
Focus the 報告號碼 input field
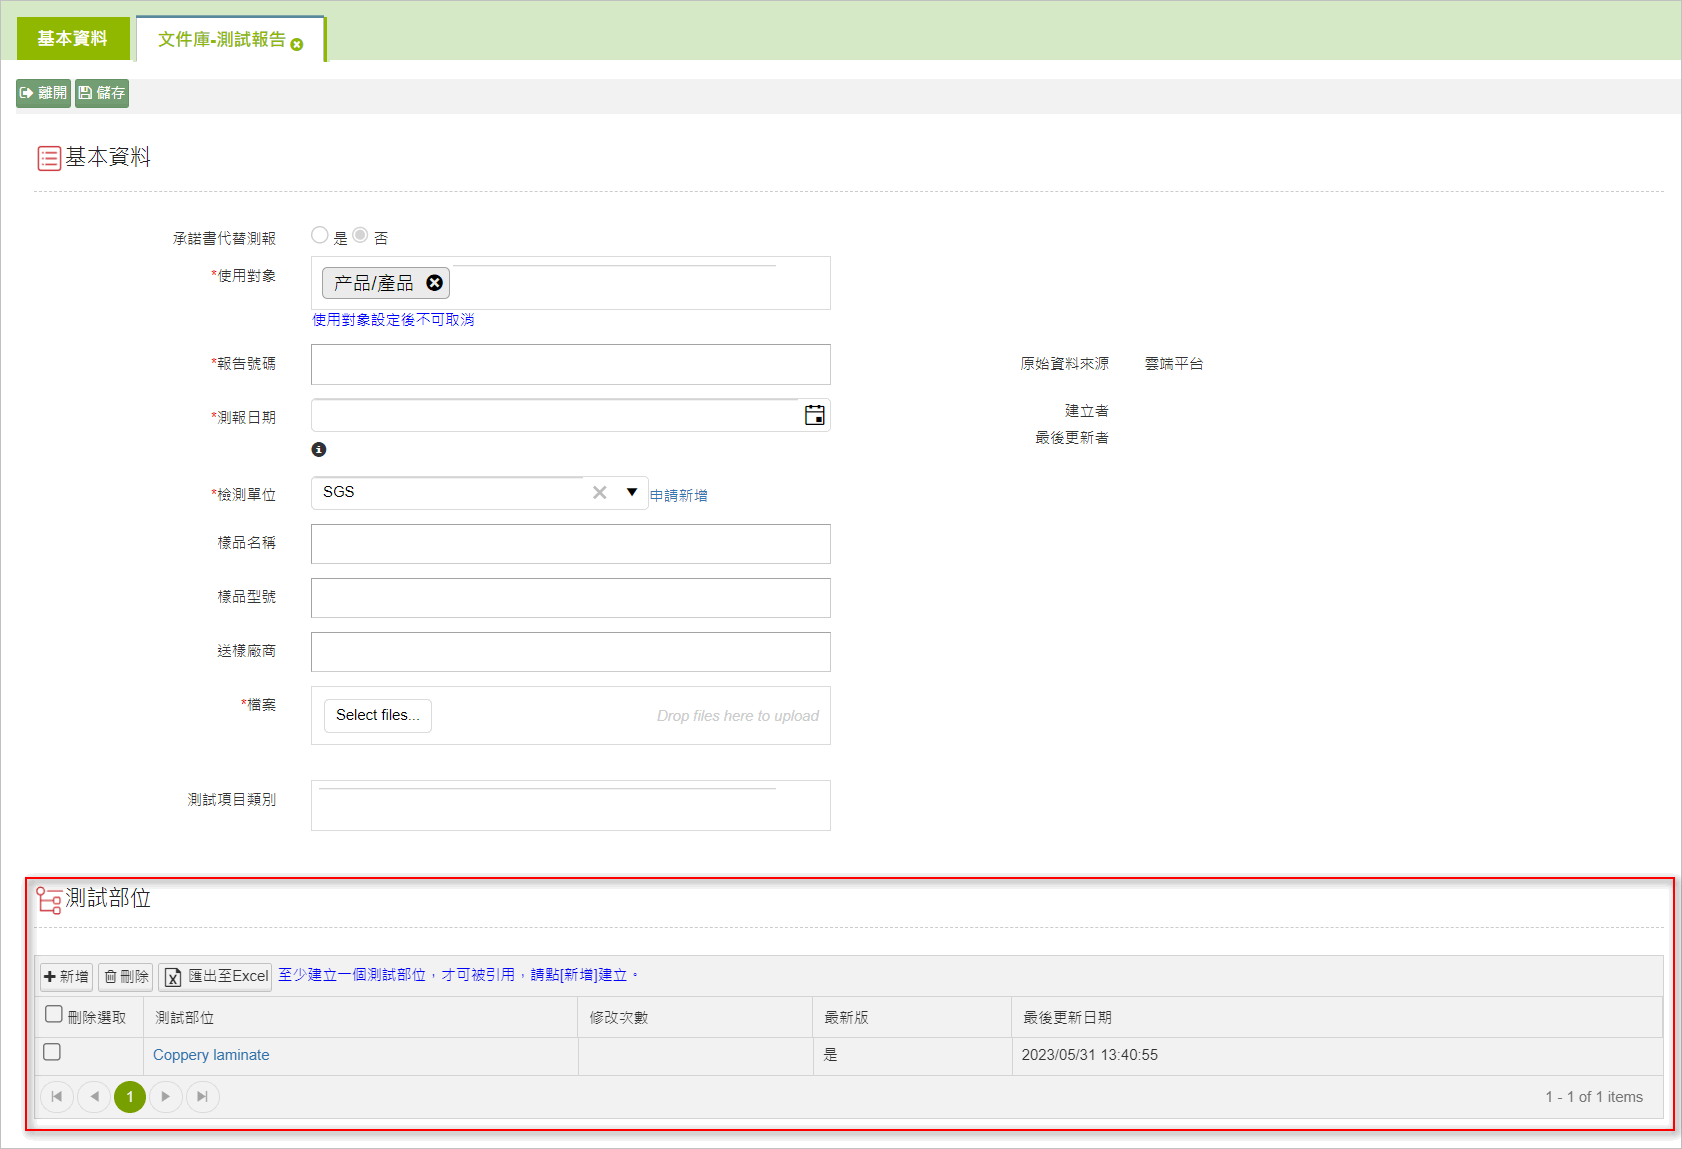pyautogui.click(x=571, y=364)
